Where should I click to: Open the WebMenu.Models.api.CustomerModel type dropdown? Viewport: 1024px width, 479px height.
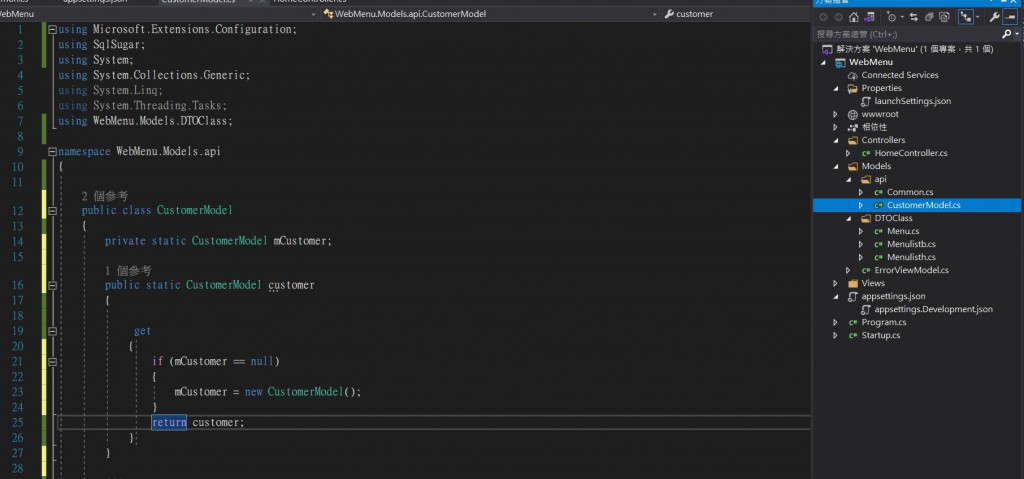coord(655,14)
